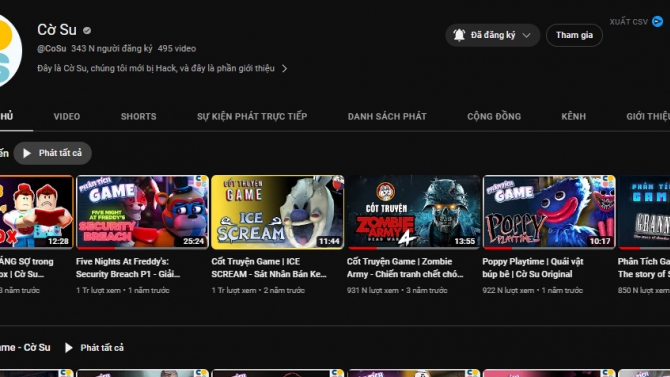Click the 11:44 duration badge
Viewport: 670px width, 377px height.
click(329, 241)
